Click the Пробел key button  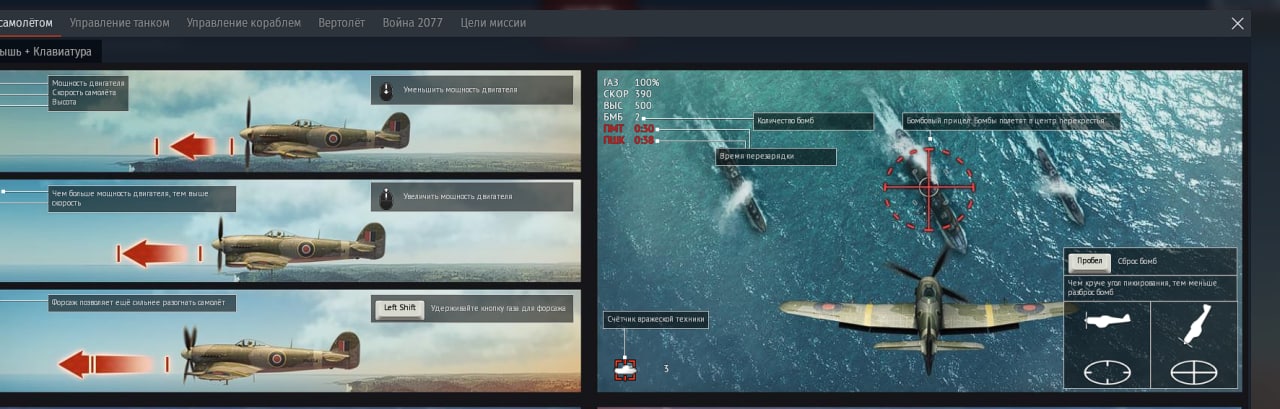[1089, 261]
